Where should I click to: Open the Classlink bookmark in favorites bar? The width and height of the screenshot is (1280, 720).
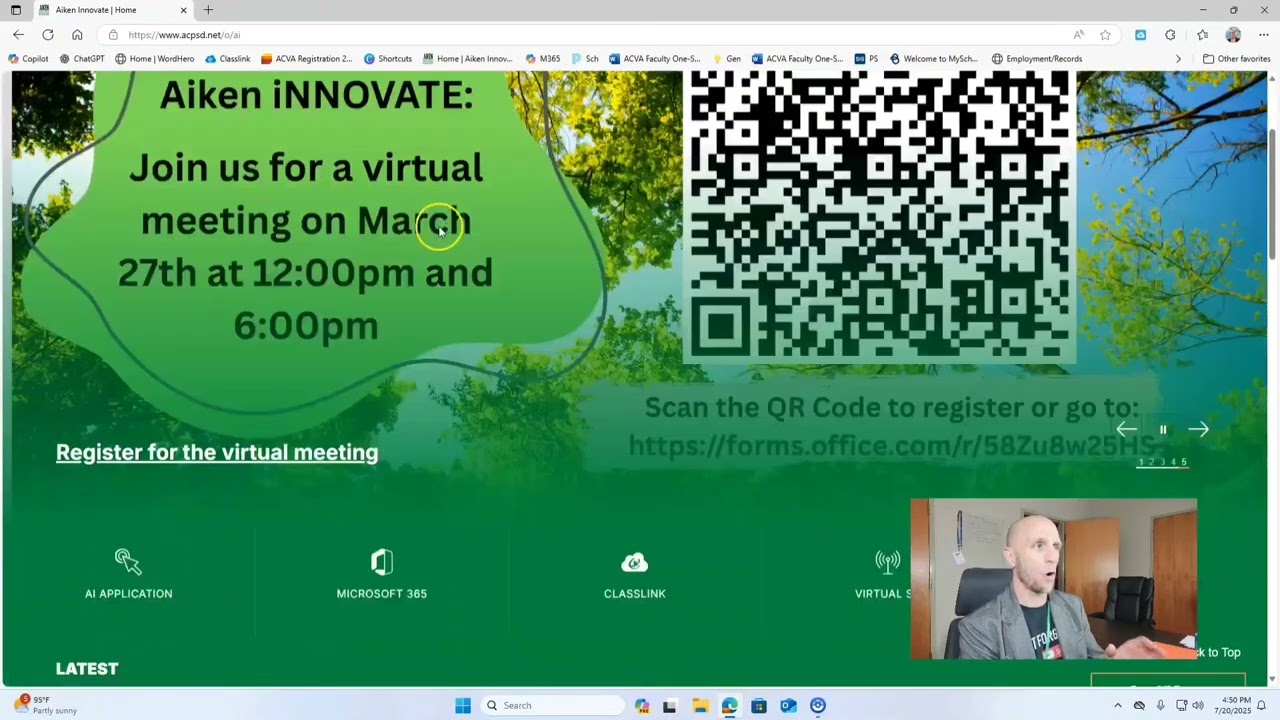227,59
